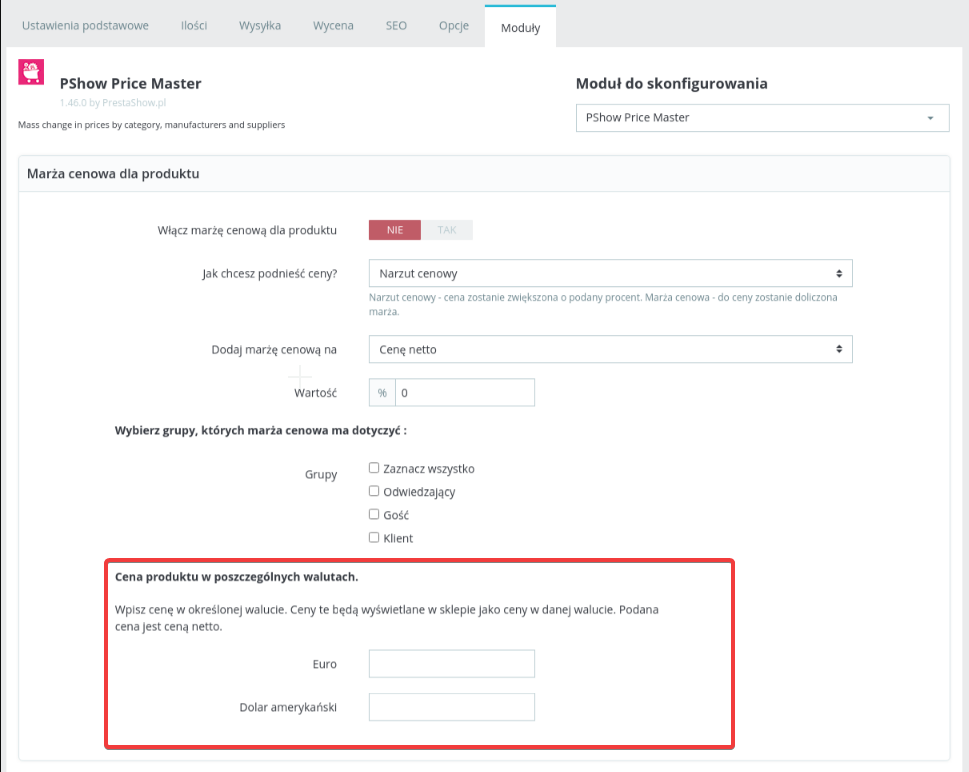Click the PShow Price Master logo icon
The width and height of the screenshot is (969, 772).
click(x=32, y=75)
